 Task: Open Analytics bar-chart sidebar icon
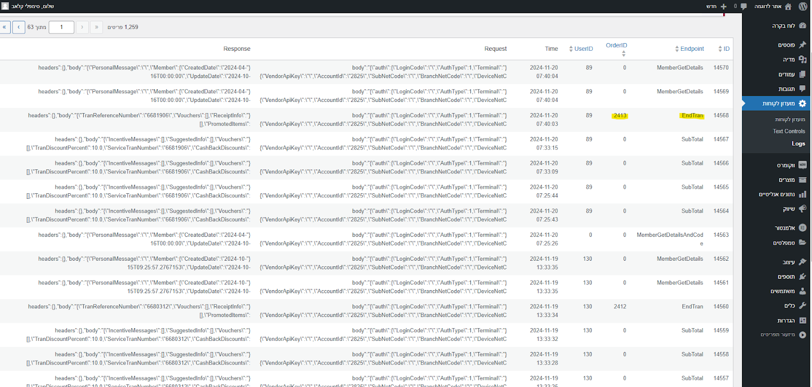point(802,194)
